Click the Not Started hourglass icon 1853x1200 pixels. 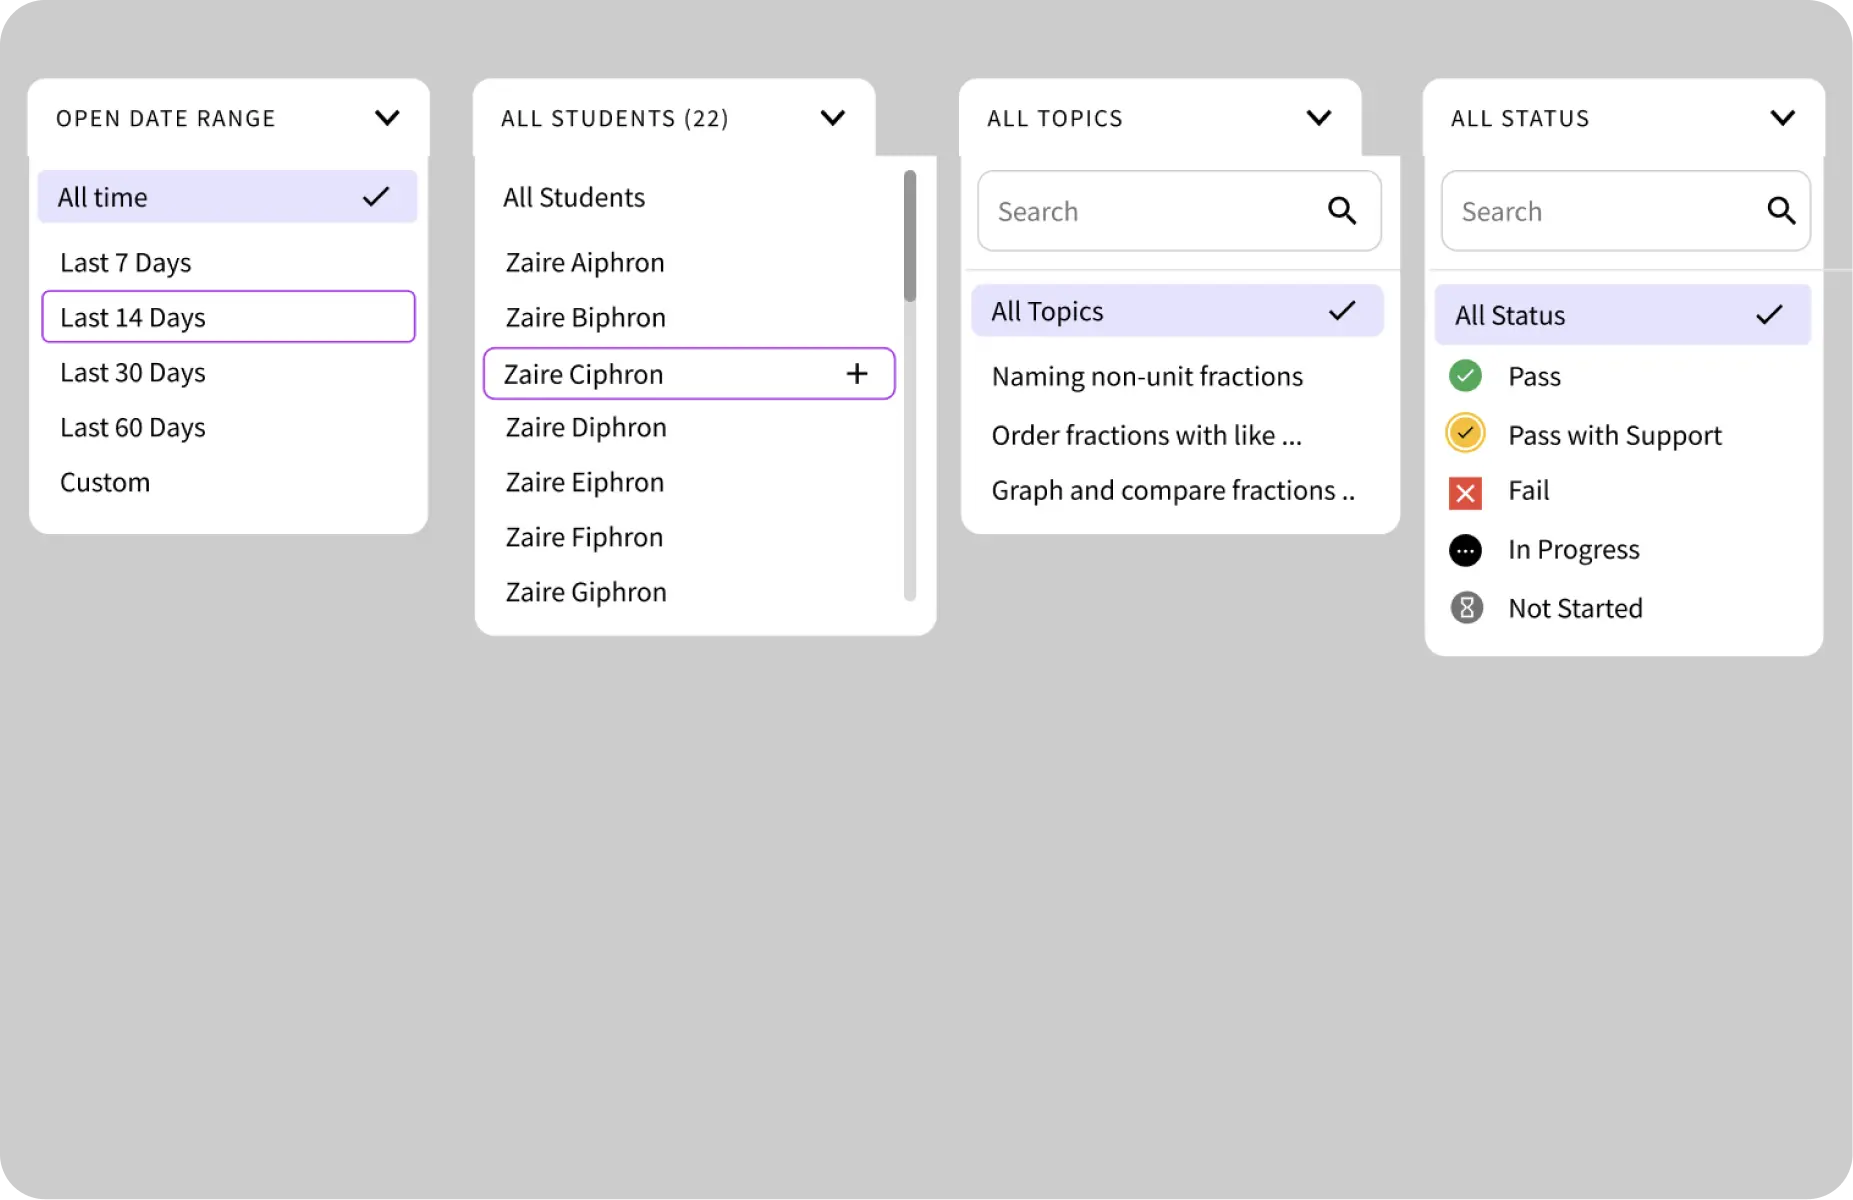pyautogui.click(x=1465, y=607)
